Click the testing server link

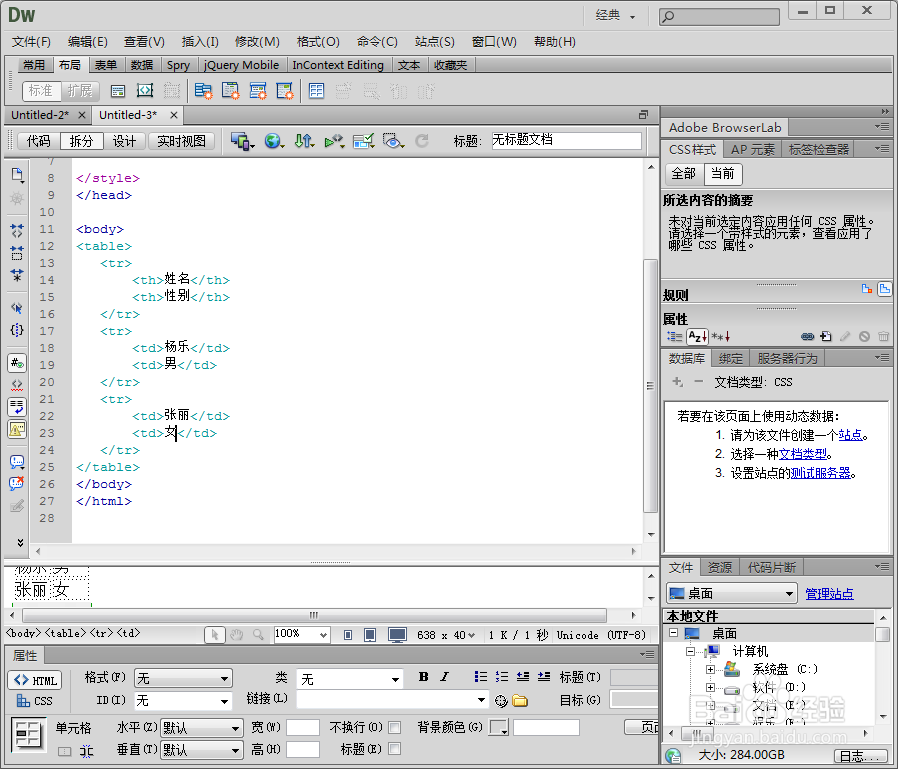821,473
